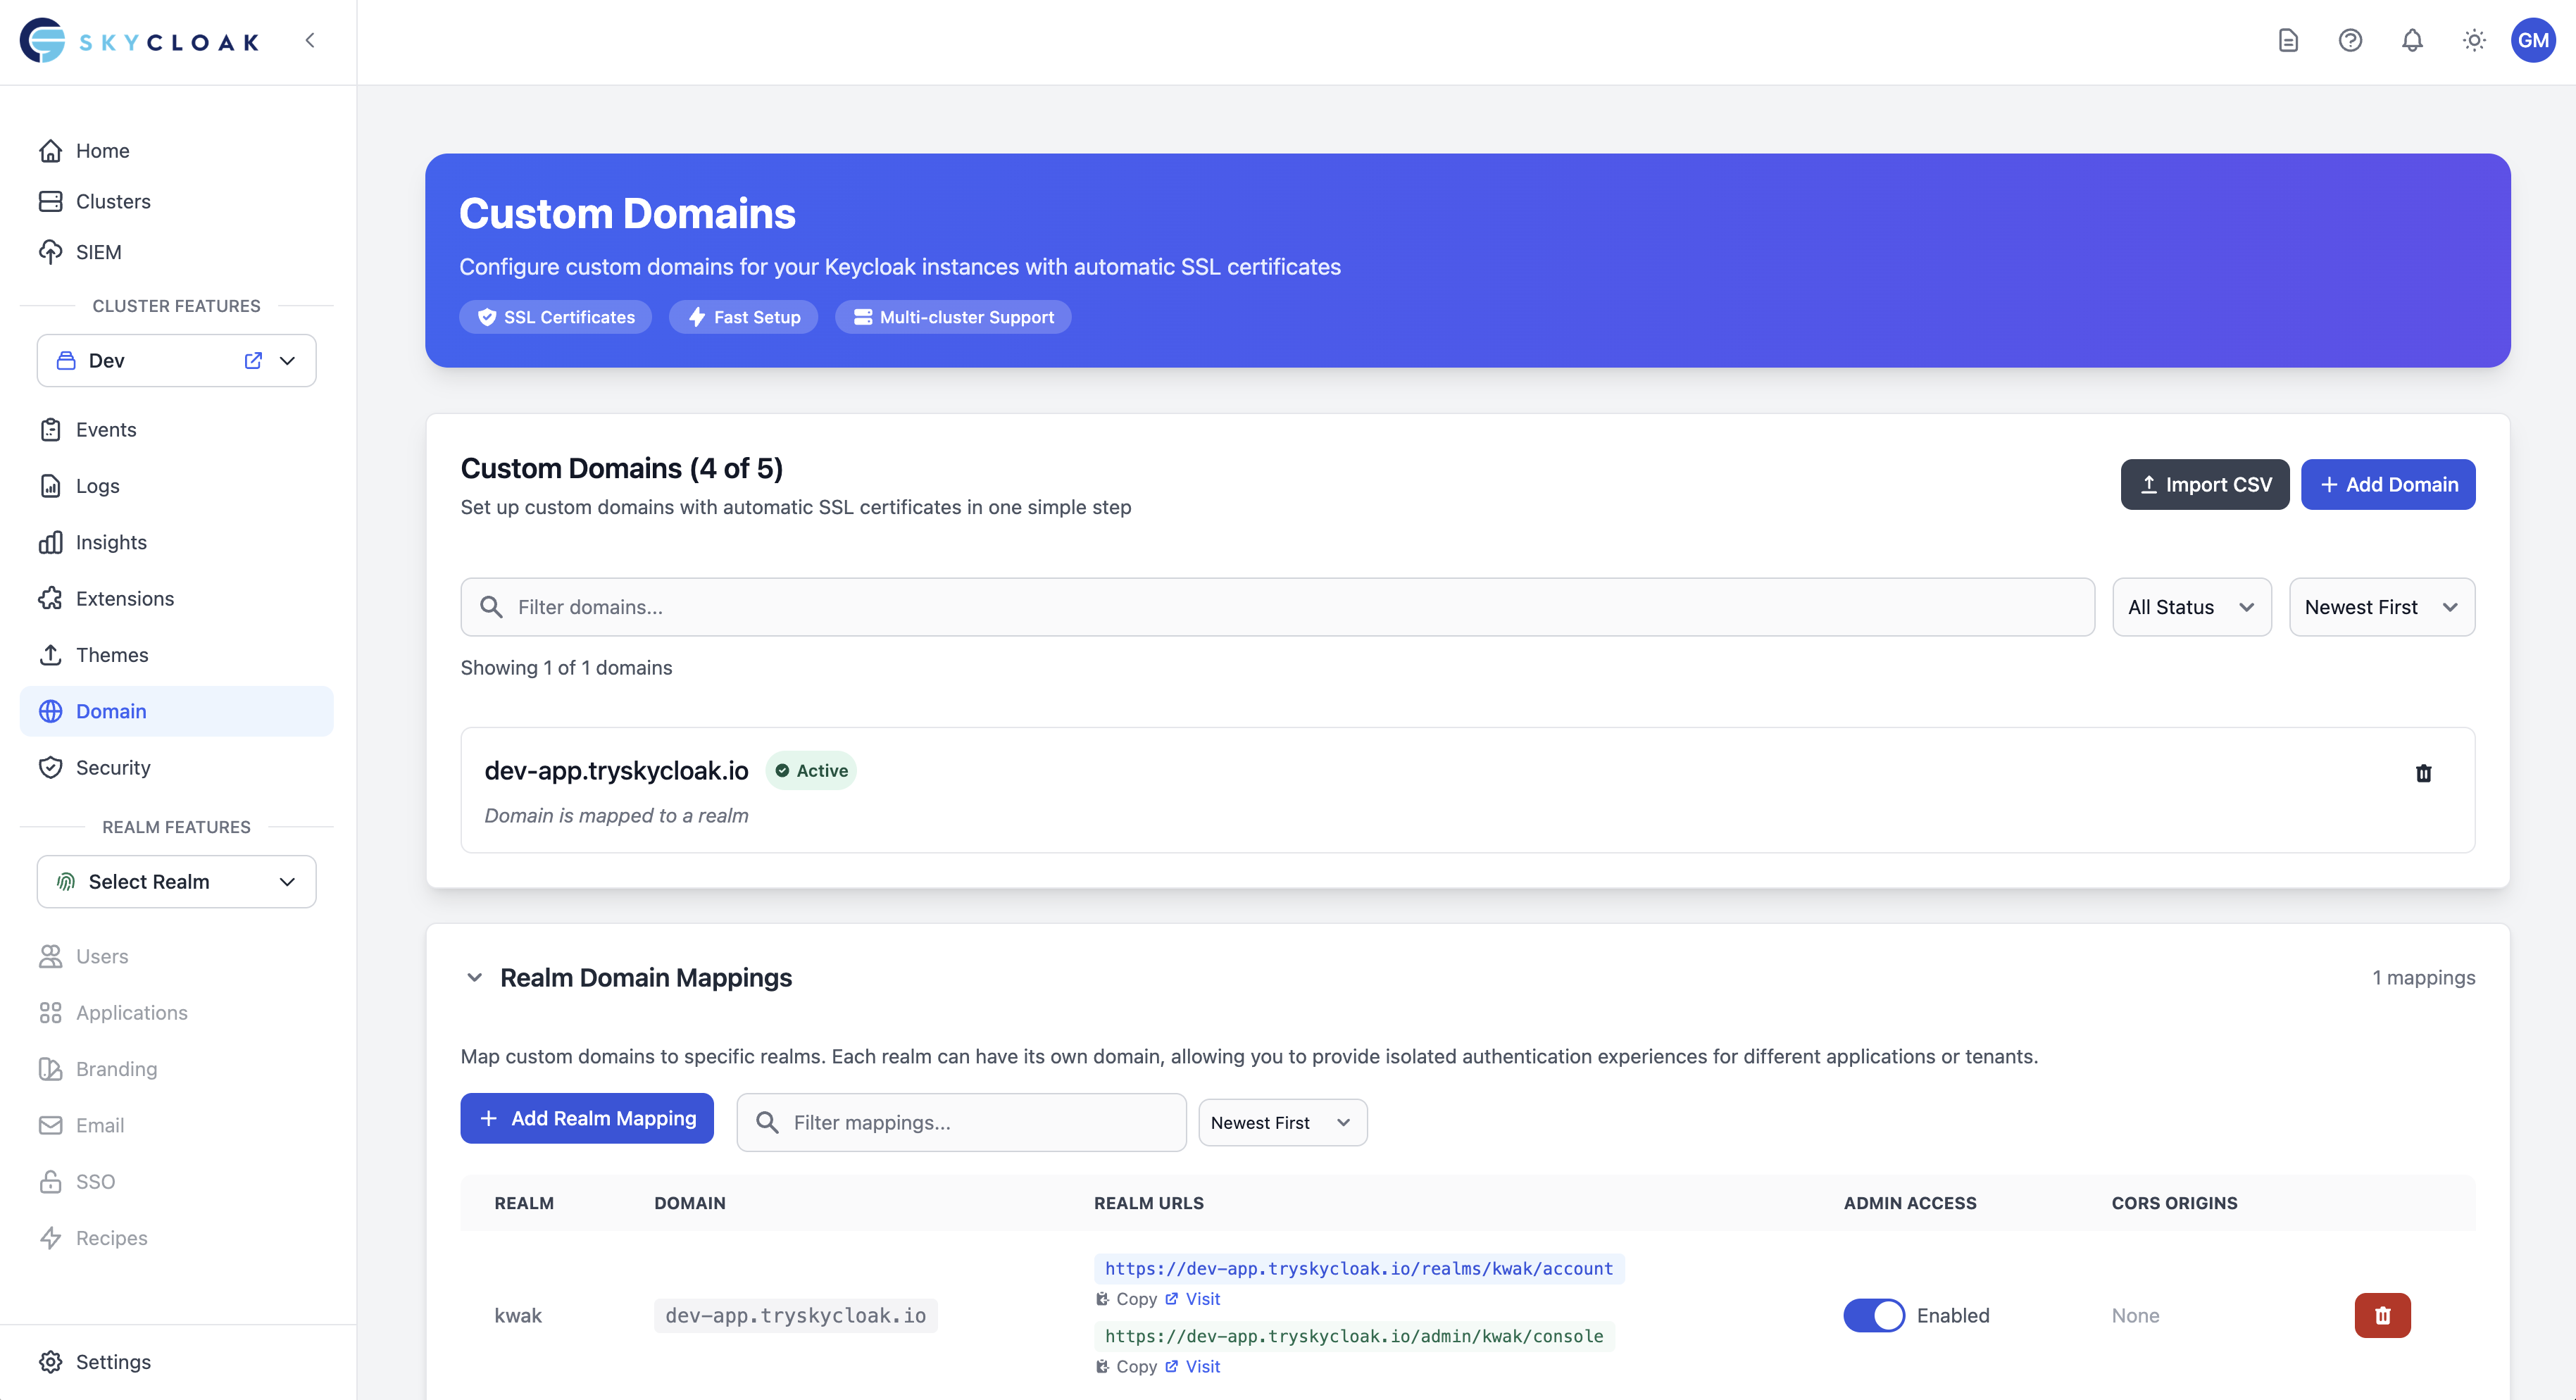Click the Add Domain button
The height and width of the screenshot is (1400, 2576).
click(x=2388, y=484)
